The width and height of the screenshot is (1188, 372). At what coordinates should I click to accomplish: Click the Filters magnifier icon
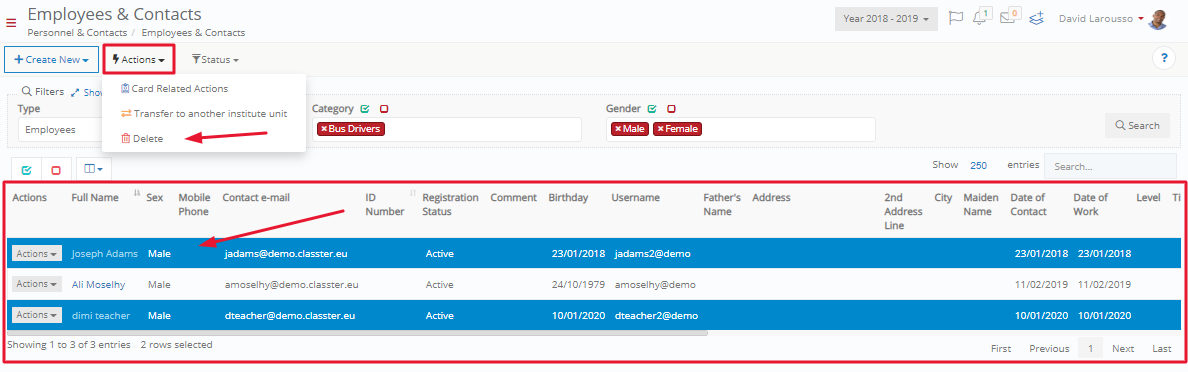pyautogui.click(x=27, y=91)
